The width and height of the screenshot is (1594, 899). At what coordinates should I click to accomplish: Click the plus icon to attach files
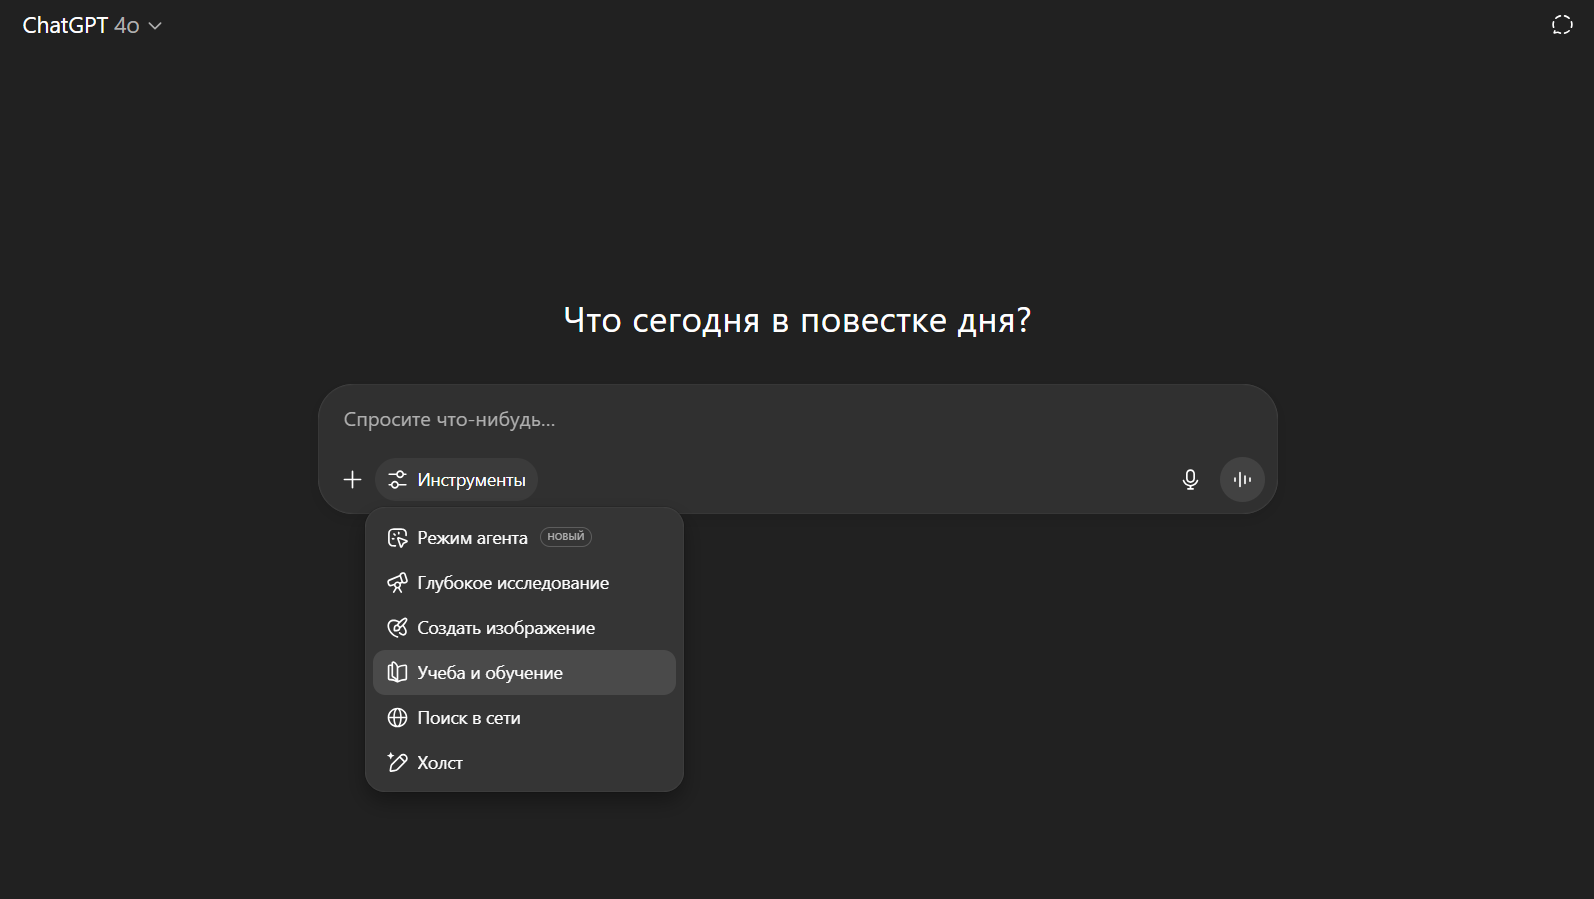(352, 480)
